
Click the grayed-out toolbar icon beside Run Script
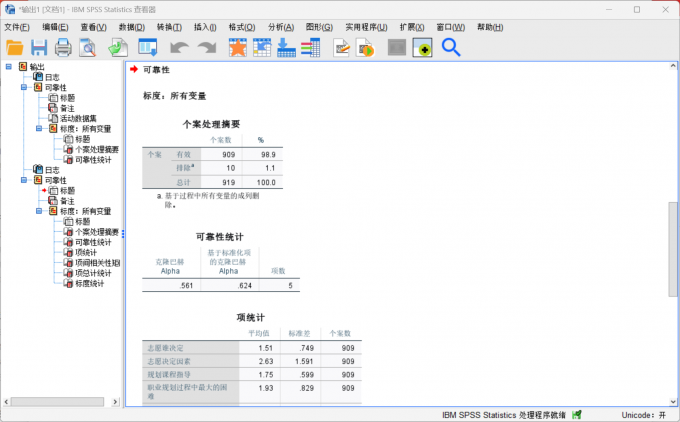coord(397,47)
